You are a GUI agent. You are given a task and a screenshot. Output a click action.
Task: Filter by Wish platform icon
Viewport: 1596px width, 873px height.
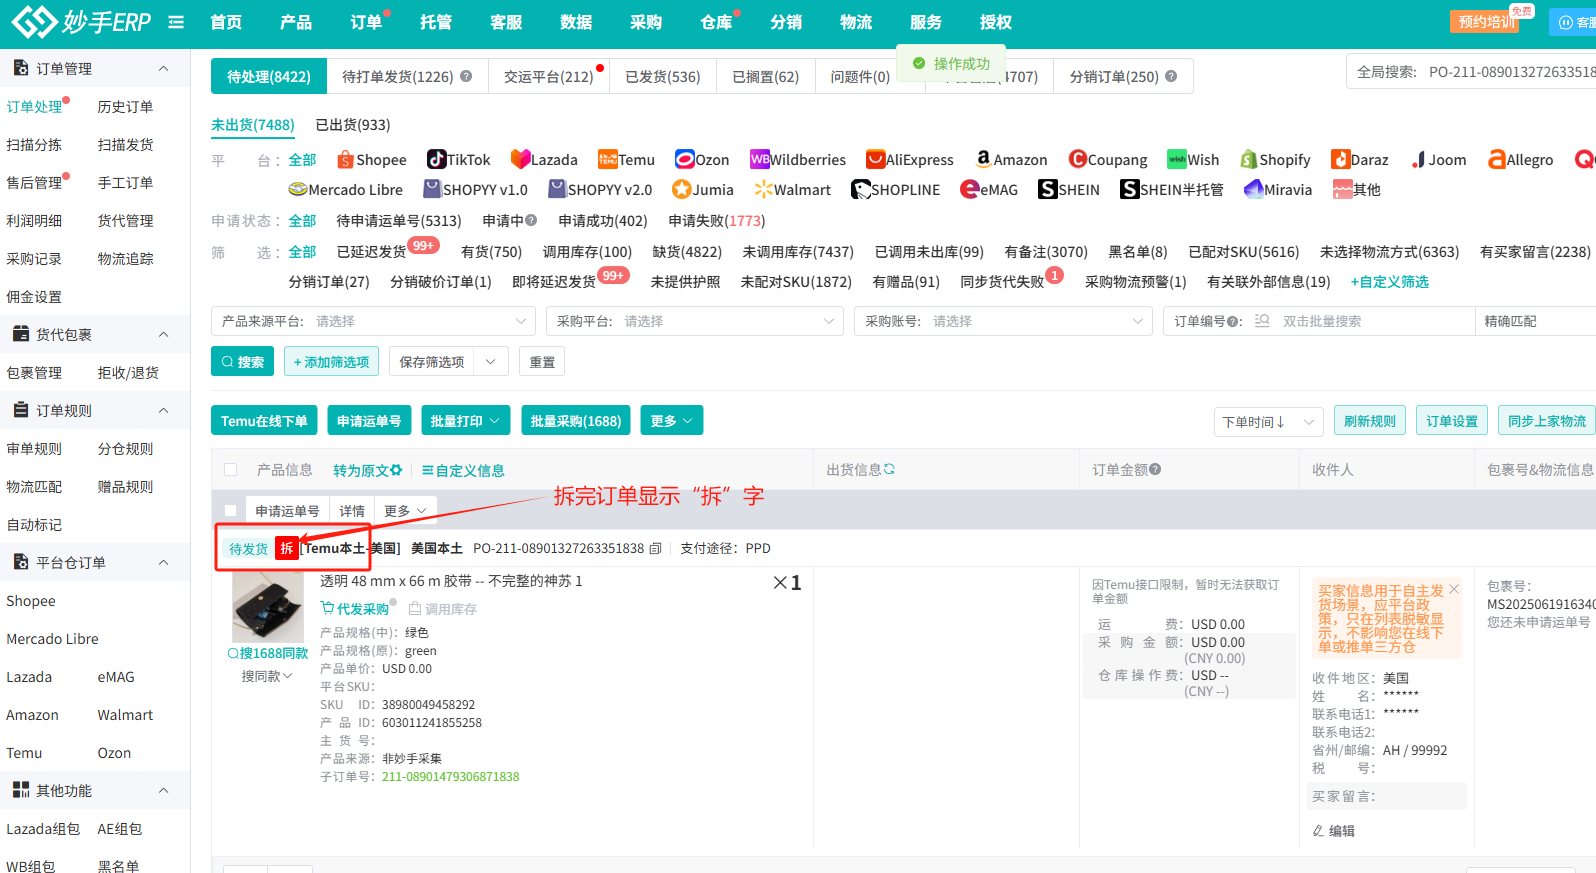pos(1177,159)
